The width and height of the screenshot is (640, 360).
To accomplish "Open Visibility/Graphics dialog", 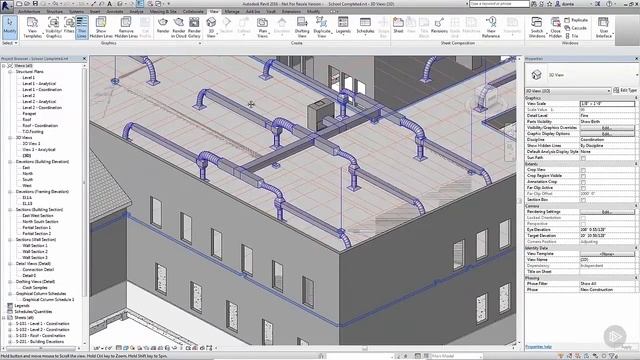I will [x=53, y=28].
